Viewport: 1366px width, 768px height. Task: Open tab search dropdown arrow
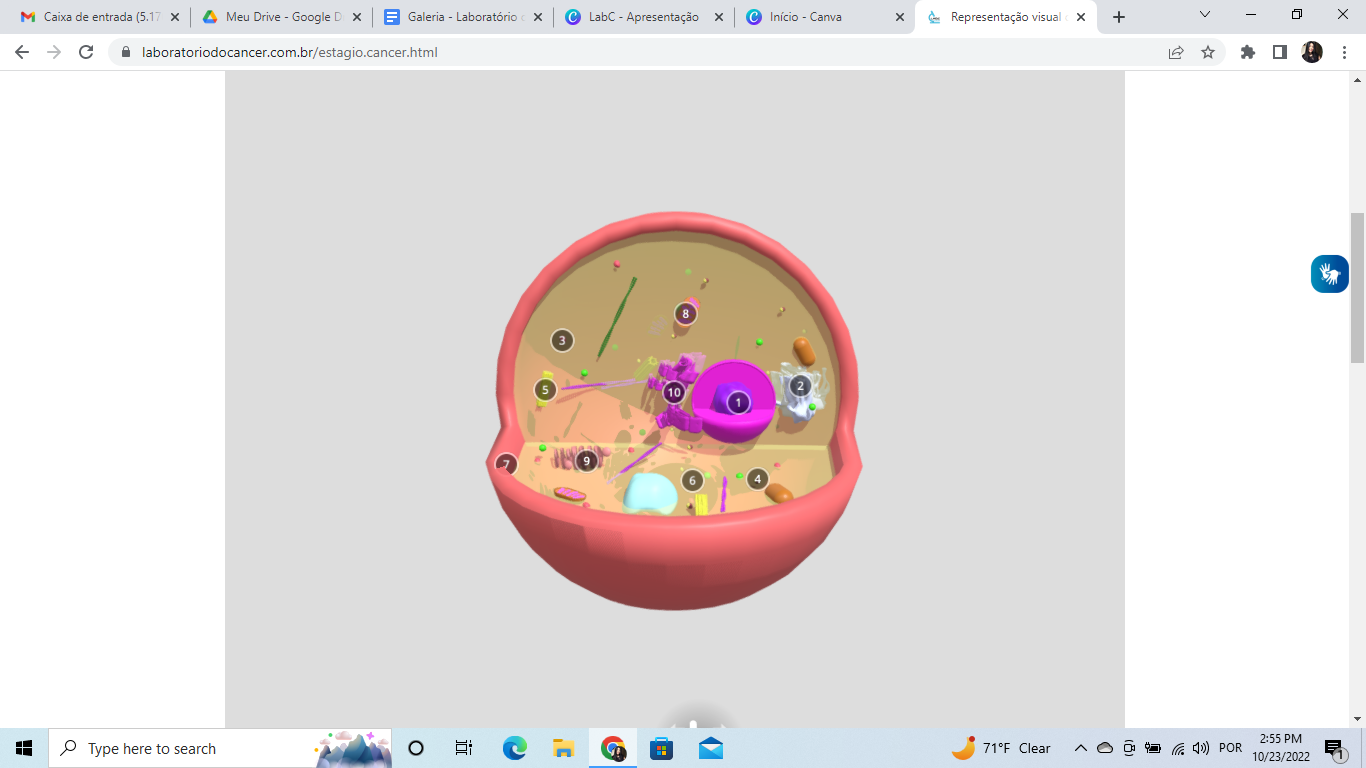click(1205, 15)
